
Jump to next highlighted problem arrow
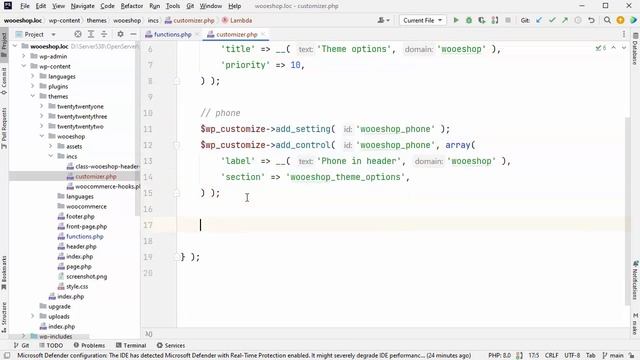click(x=624, y=48)
